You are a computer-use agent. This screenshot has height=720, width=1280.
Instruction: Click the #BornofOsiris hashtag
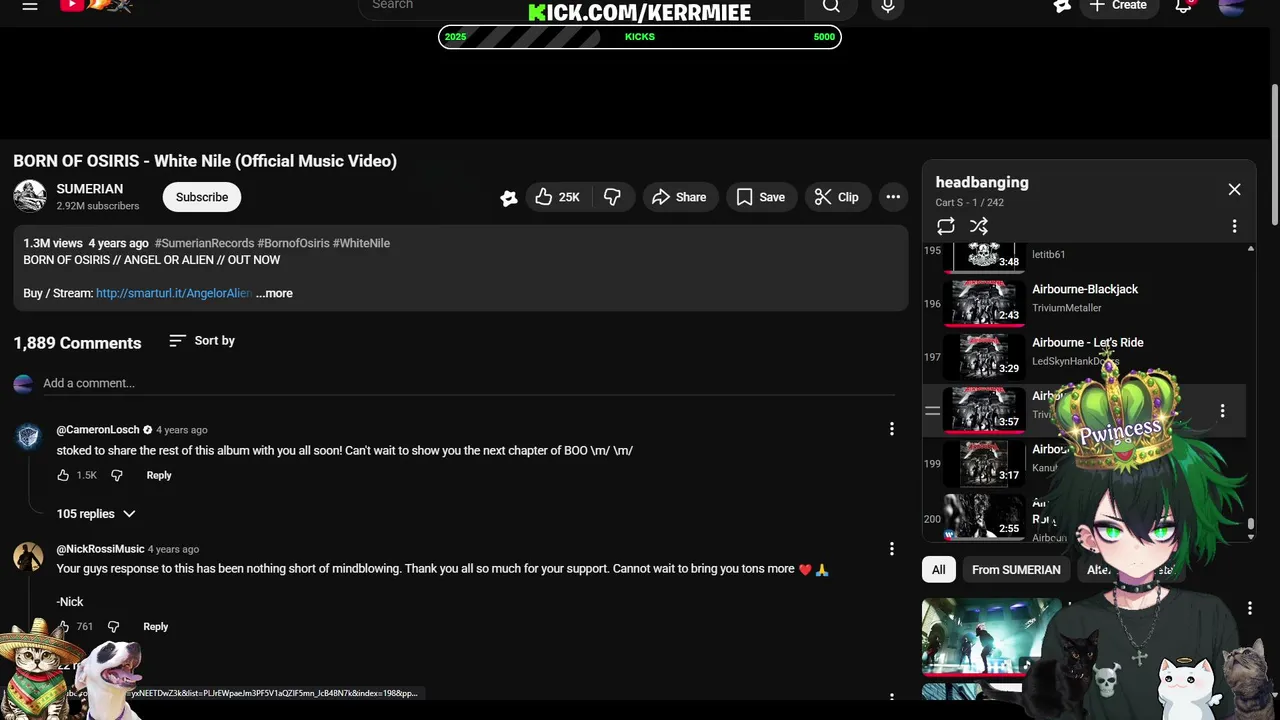click(x=293, y=243)
